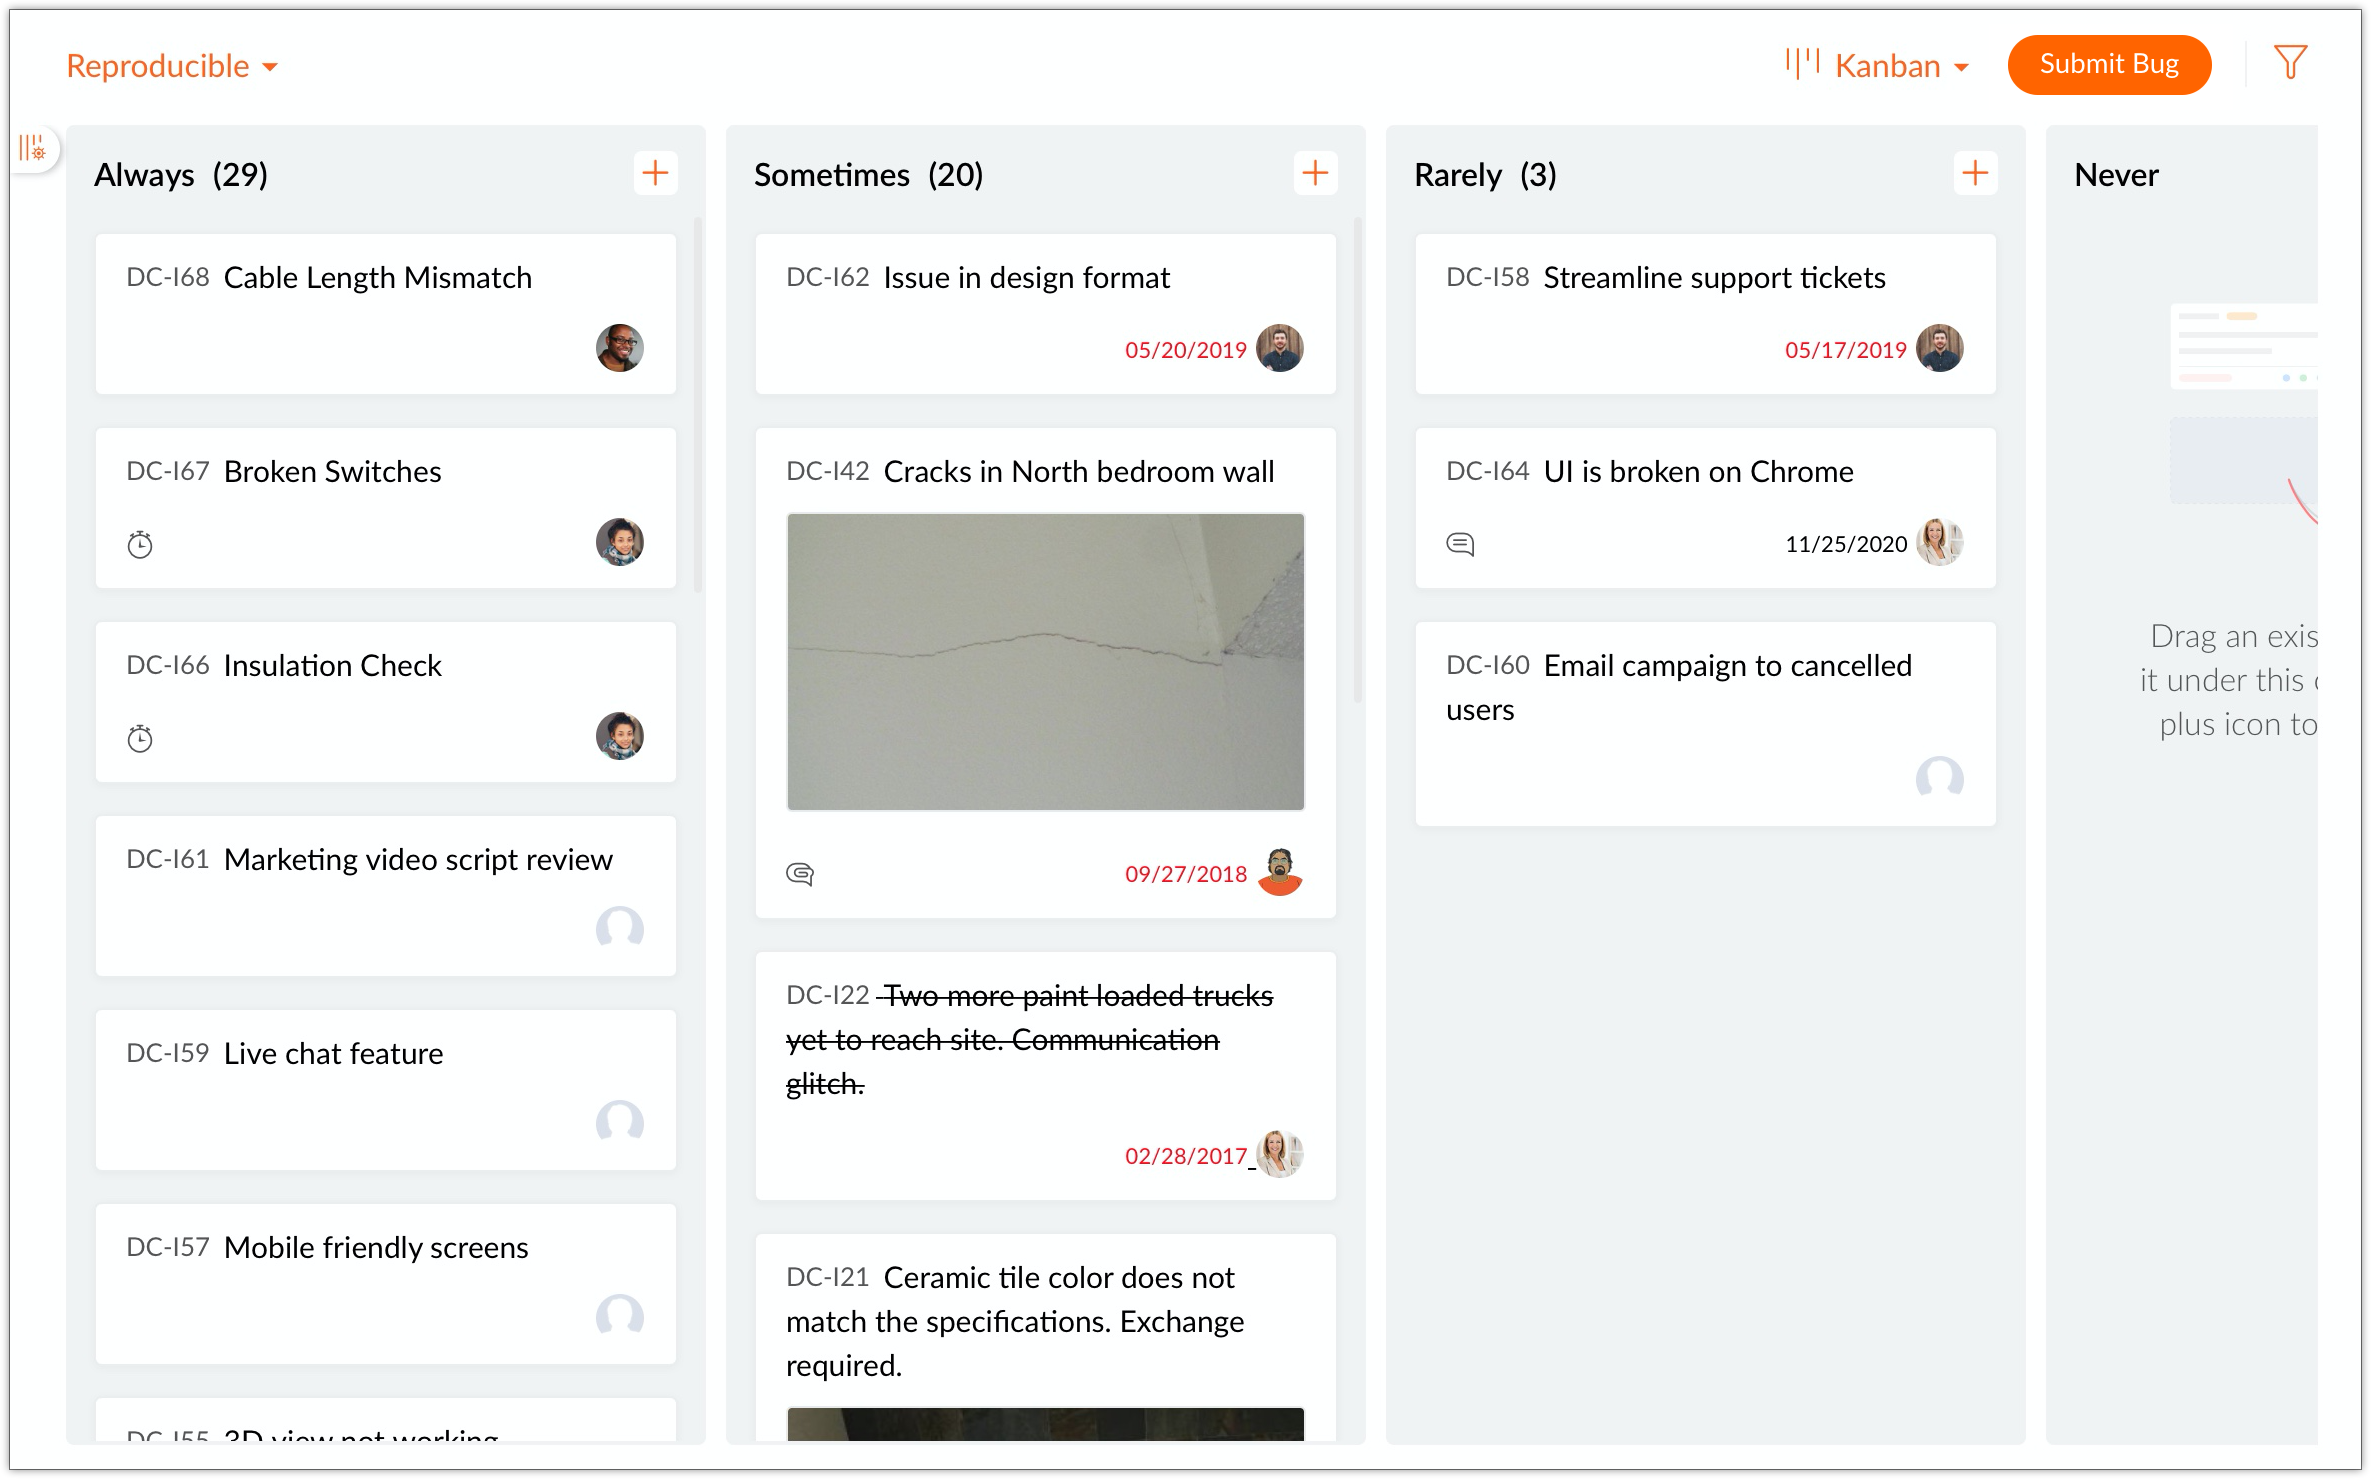The width and height of the screenshot is (2371, 1479).
Task: Expand the Reproducible grouping dropdown
Action: [172, 66]
